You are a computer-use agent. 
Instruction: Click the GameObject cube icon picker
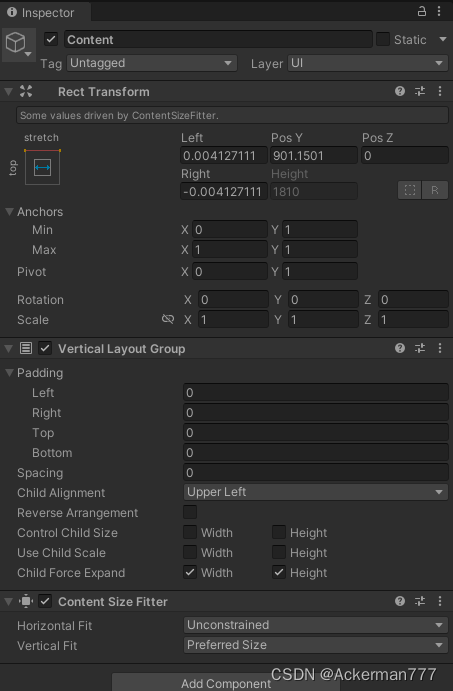[19, 44]
